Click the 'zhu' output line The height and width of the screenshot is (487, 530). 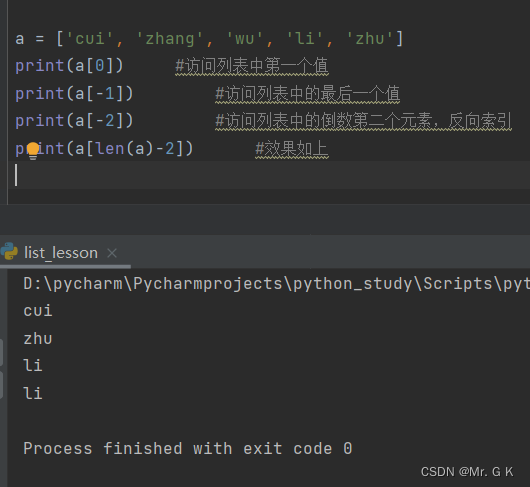(x=38, y=339)
